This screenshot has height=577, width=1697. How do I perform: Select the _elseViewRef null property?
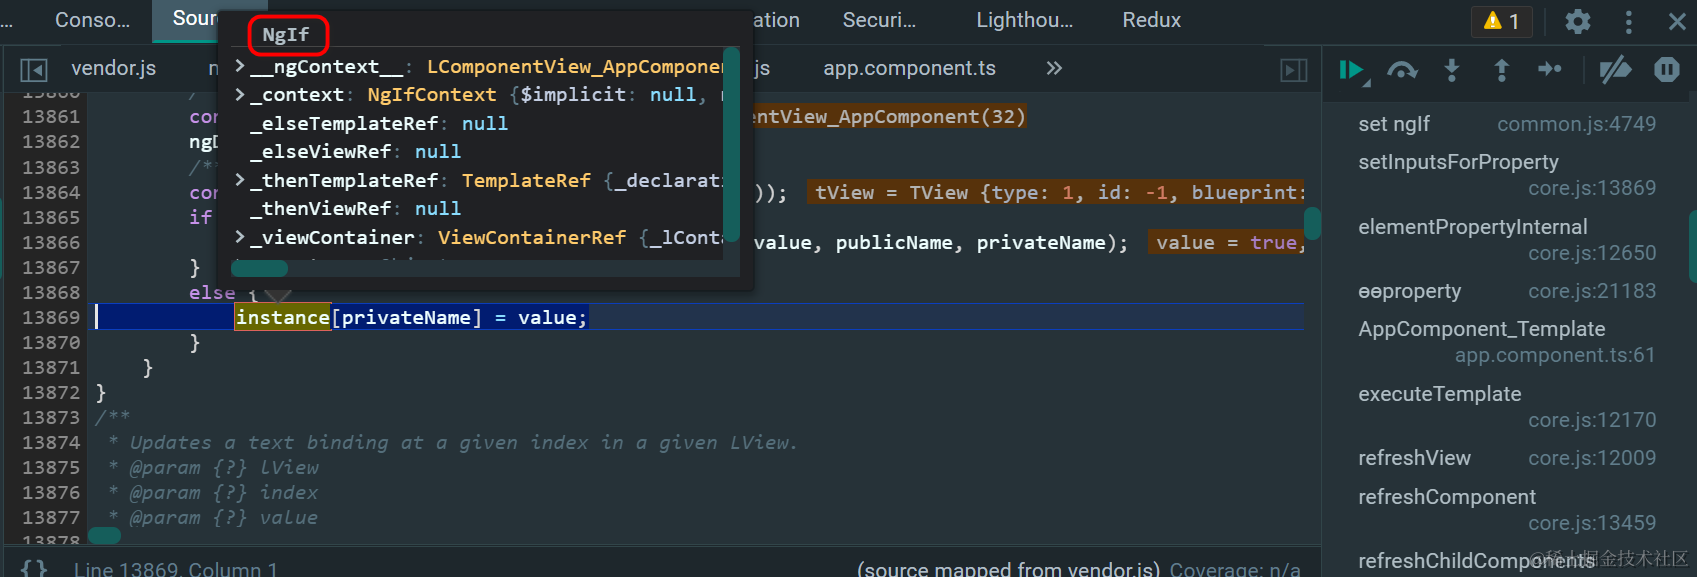[x=355, y=151]
